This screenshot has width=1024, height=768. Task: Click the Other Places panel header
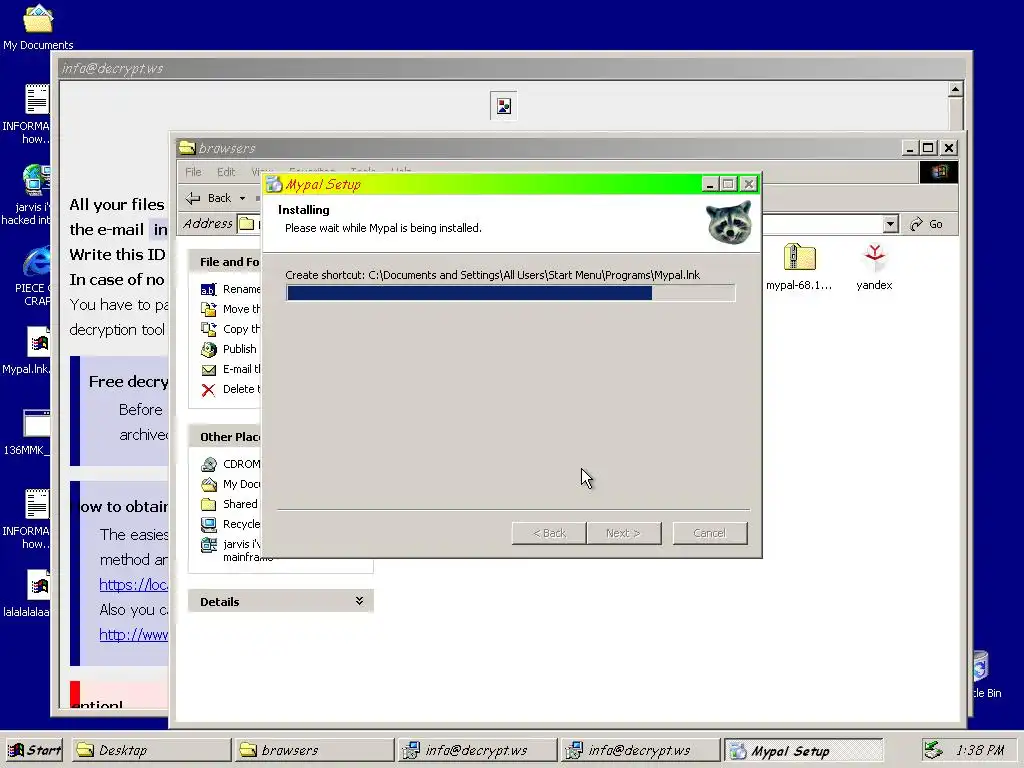coord(227,437)
